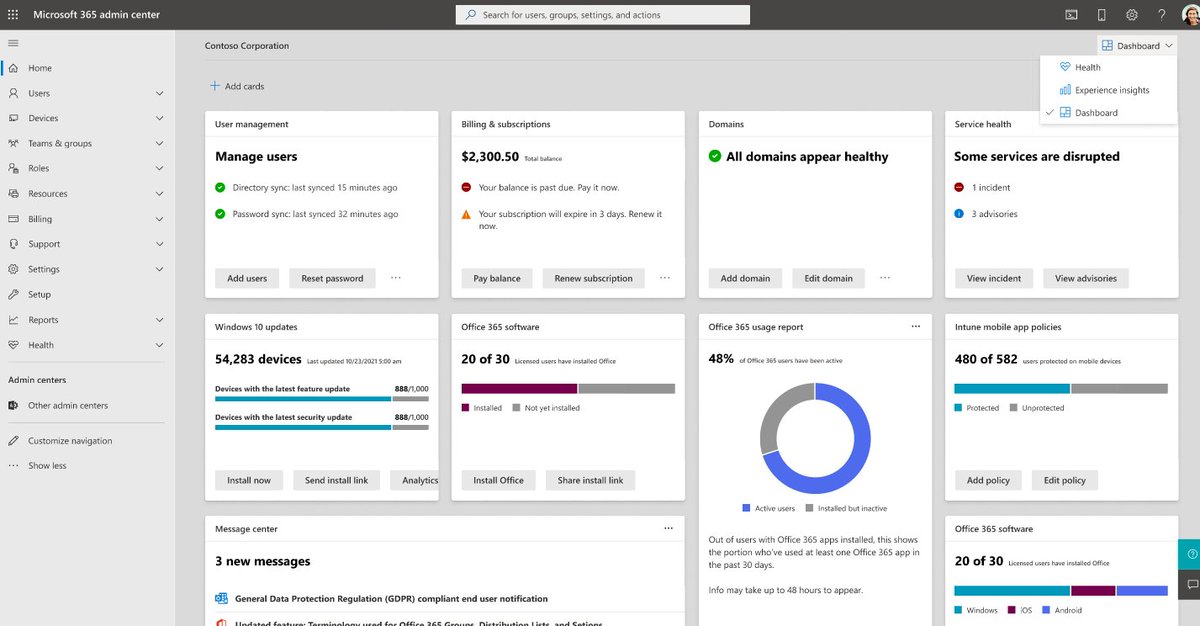Viewport: 1200px width, 626px height.
Task: Click the latest feature update progress bar
Action: pos(322,398)
